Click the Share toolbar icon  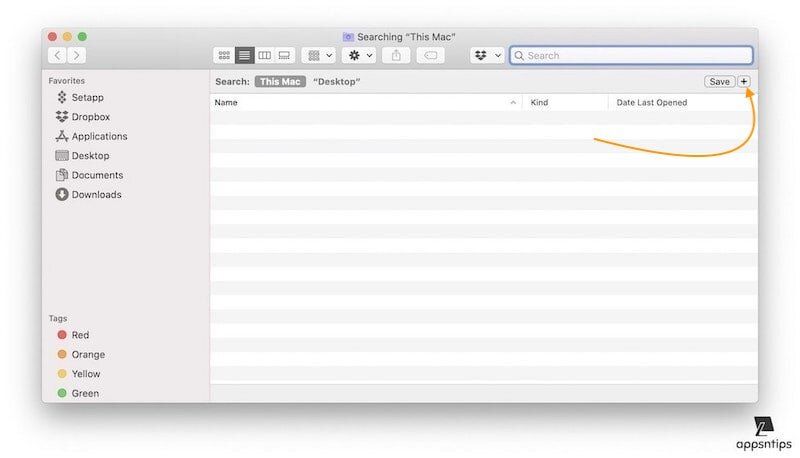pyautogui.click(x=396, y=56)
